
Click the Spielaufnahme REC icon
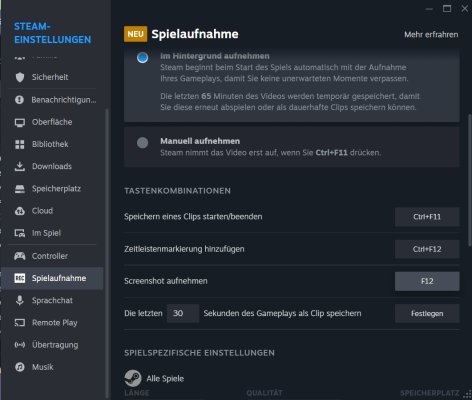click(x=20, y=278)
